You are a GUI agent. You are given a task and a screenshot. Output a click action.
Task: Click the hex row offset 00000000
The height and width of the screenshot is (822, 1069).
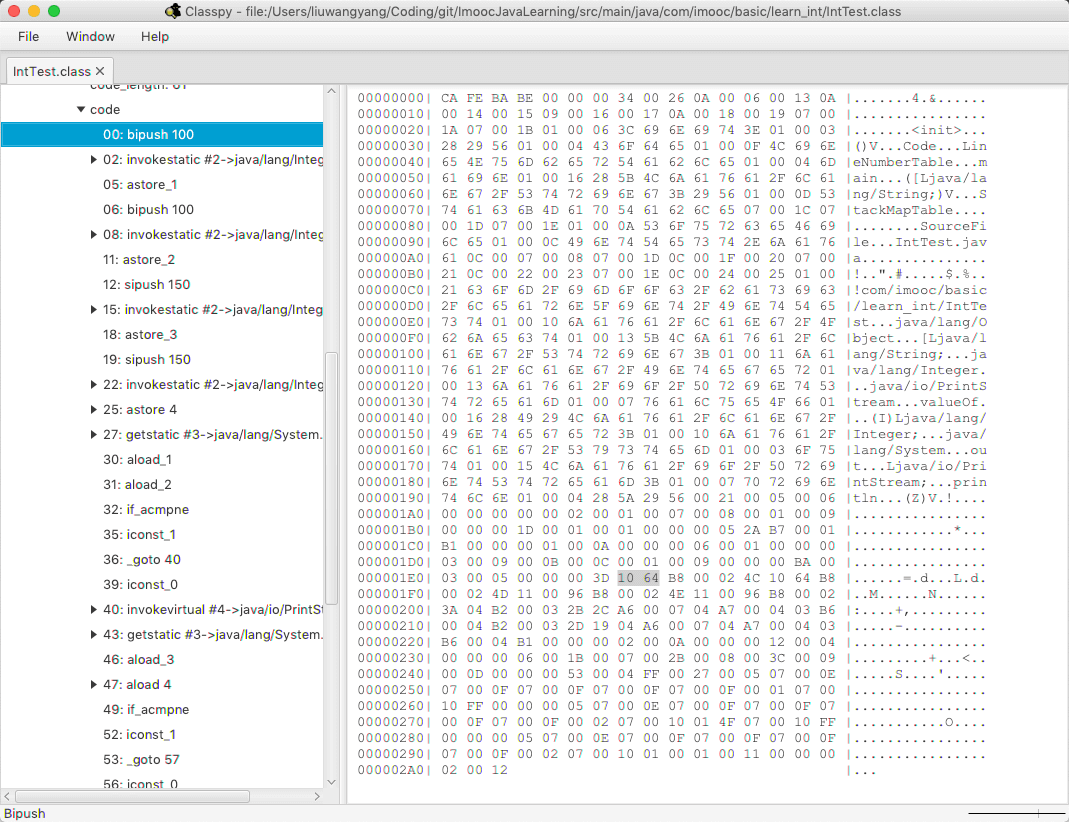[x=391, y=98]
